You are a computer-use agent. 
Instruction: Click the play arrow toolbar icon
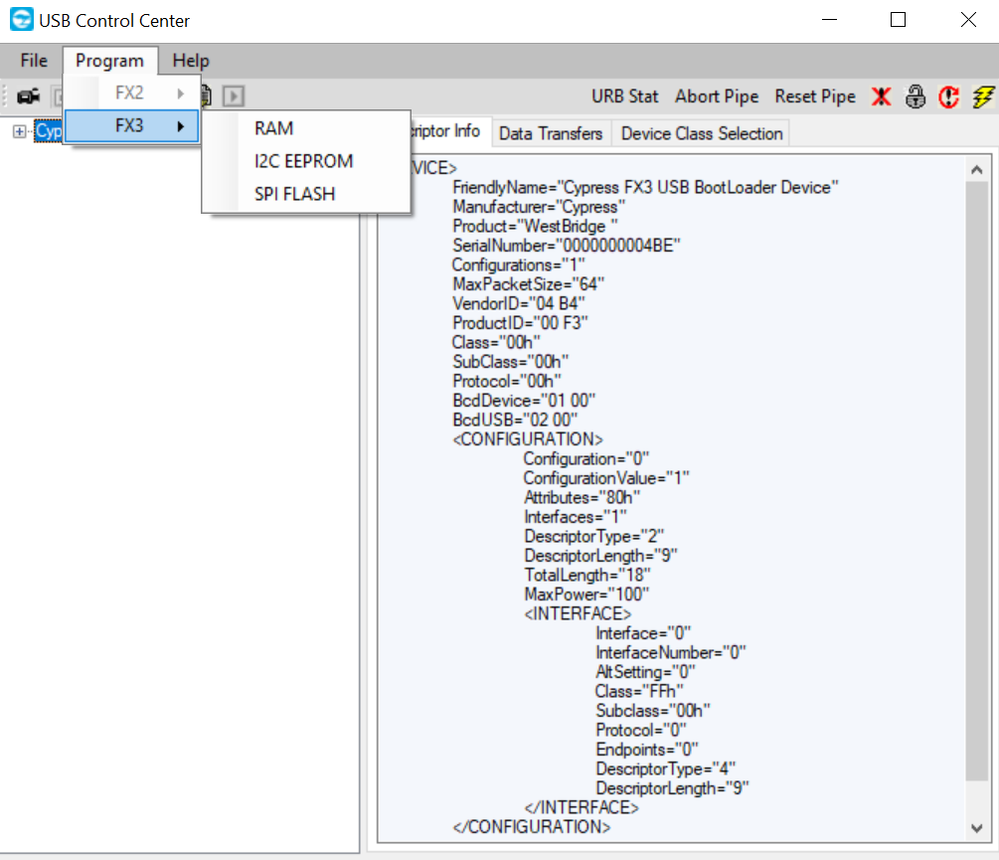tap(233, 96)
